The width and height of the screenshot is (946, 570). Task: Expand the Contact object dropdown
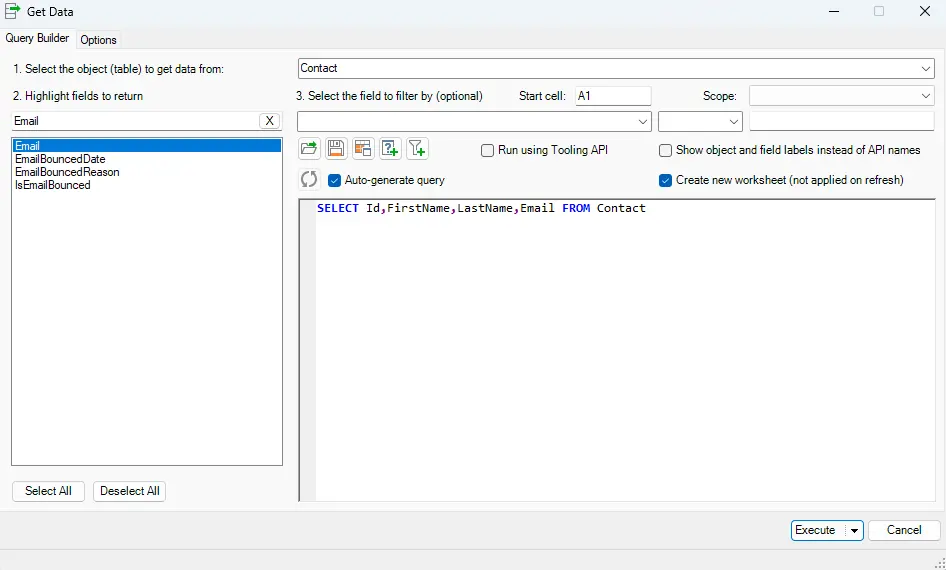(926, 68)
